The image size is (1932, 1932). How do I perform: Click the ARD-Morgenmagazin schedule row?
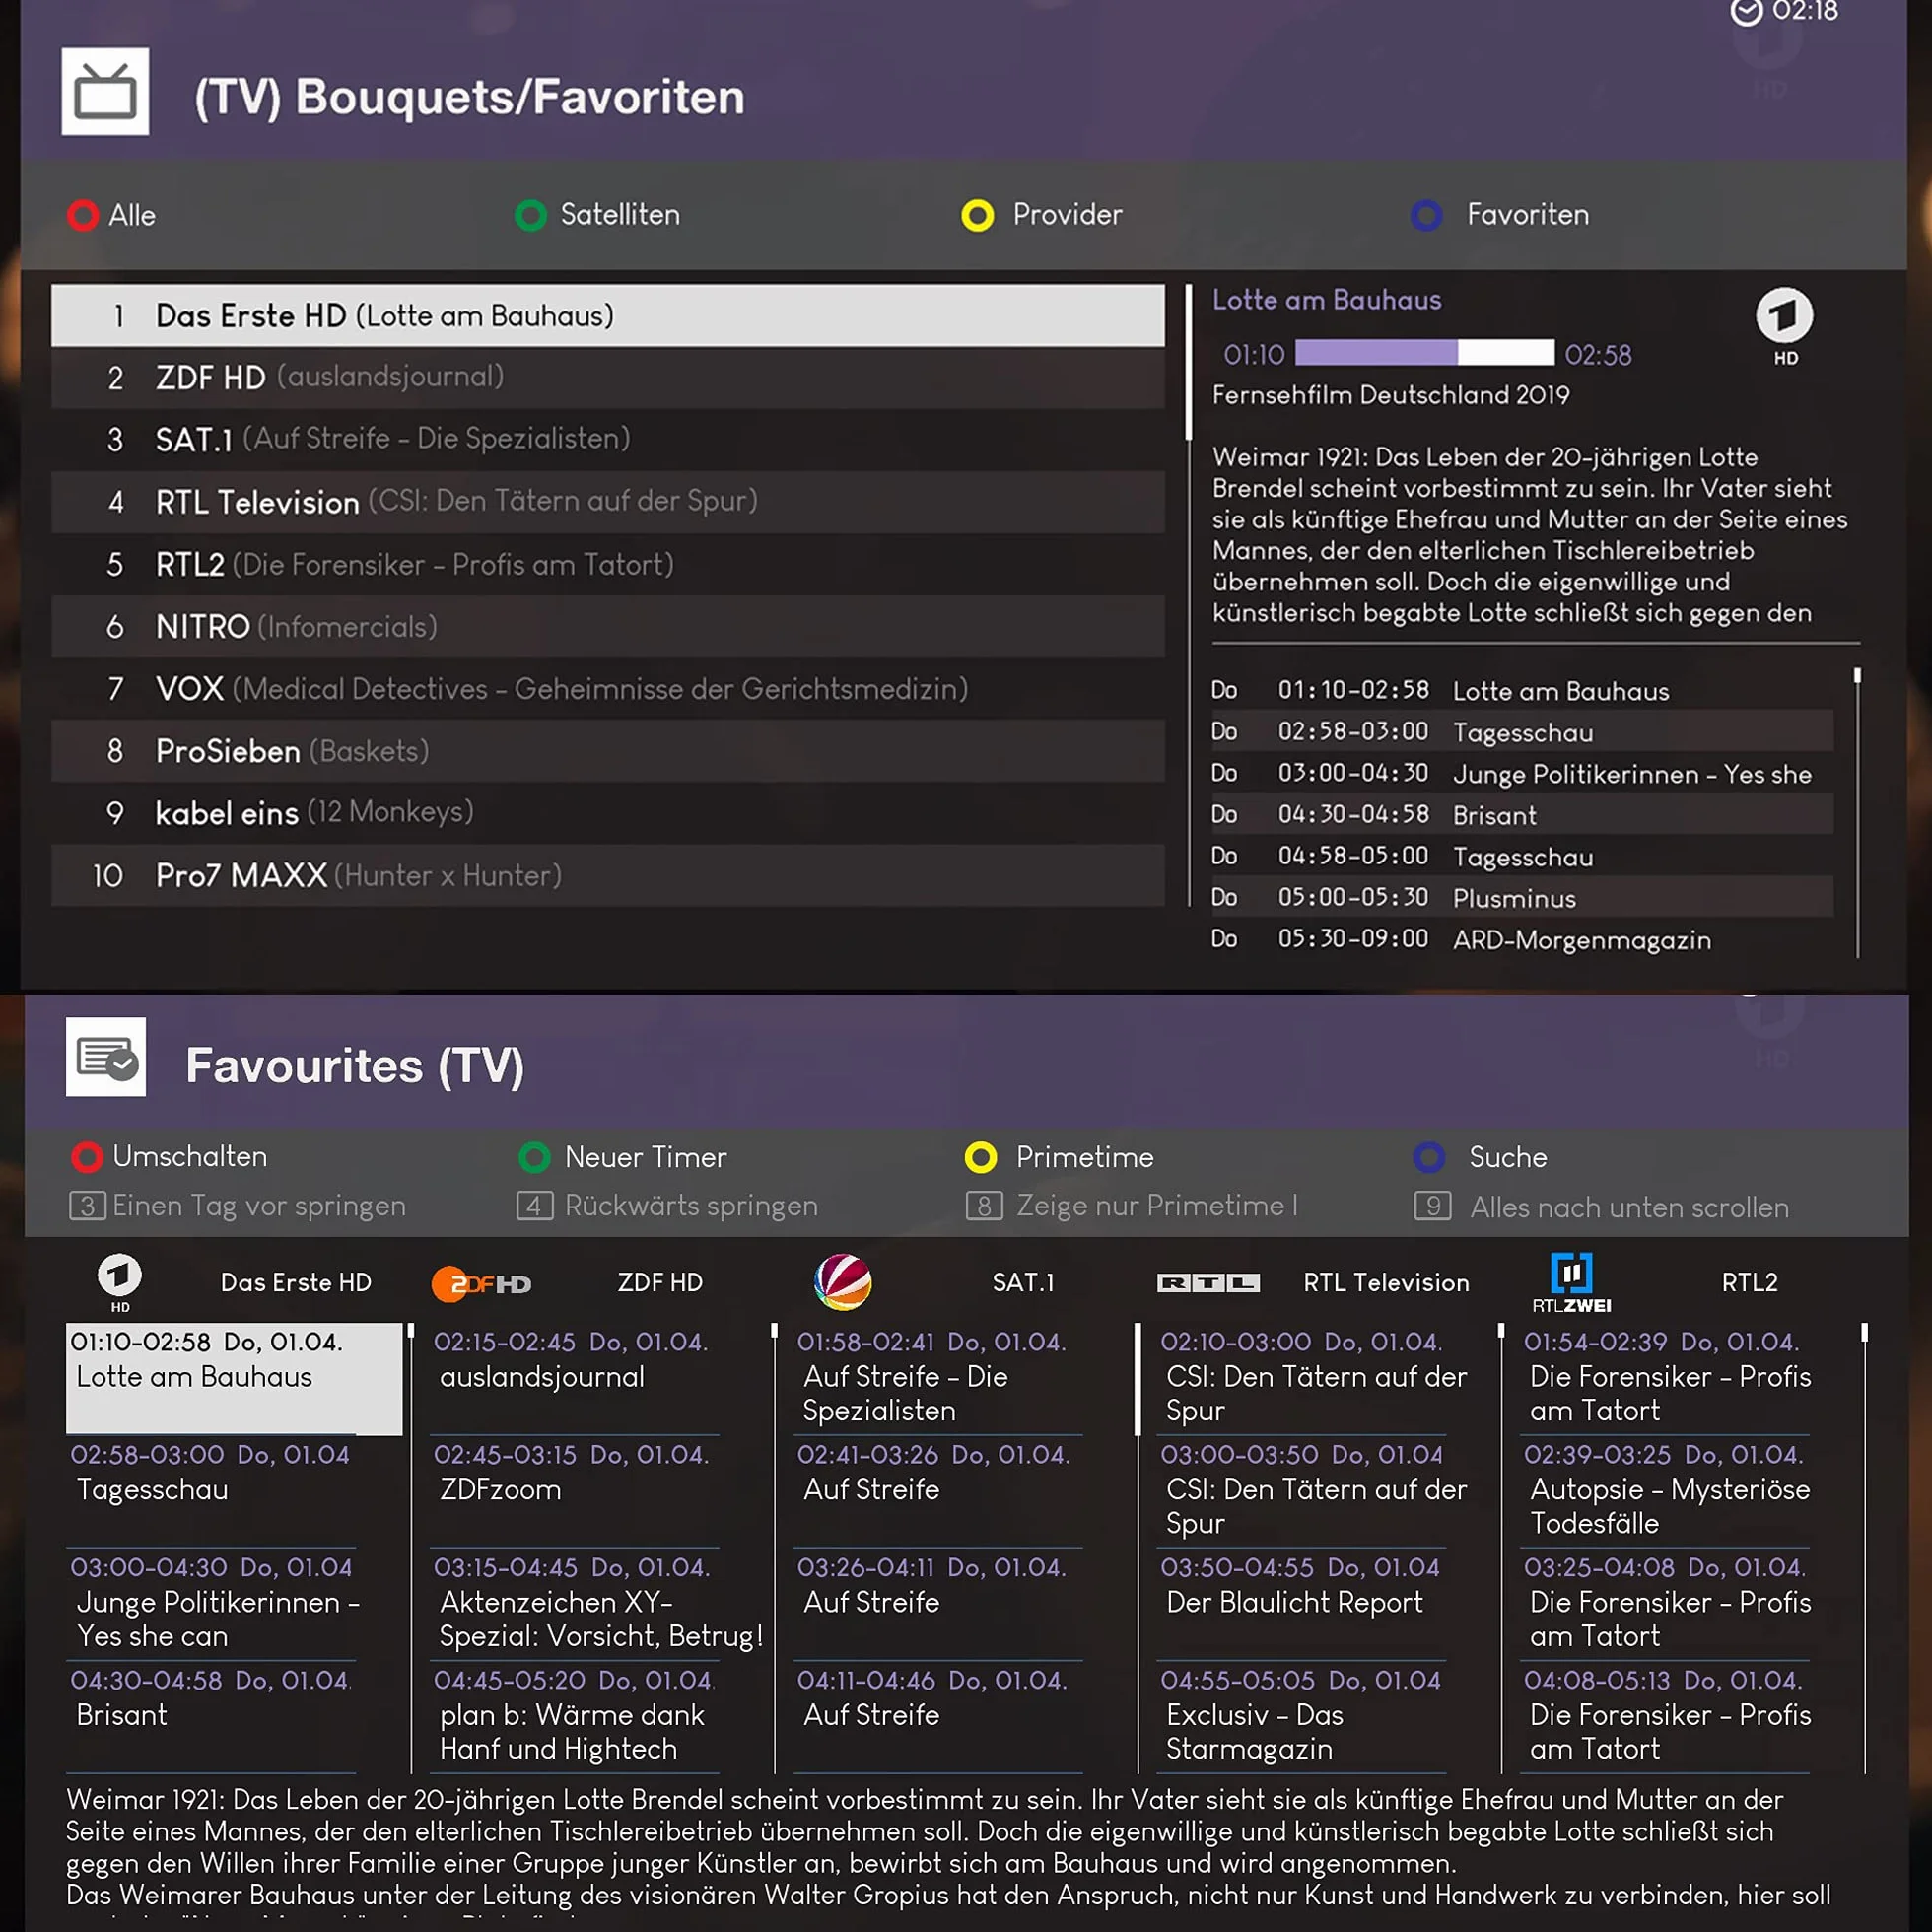pyautogui.click(x=1522, y=940)
